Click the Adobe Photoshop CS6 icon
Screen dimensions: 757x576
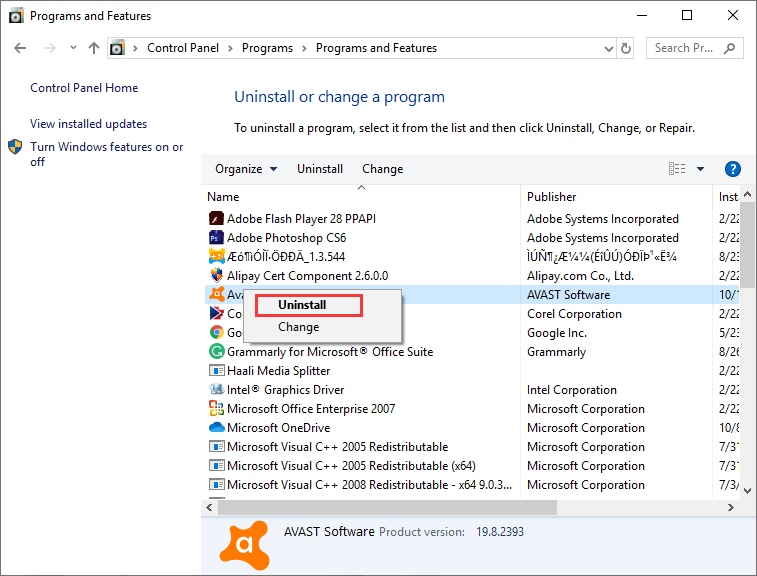click(x=216, y=238)
